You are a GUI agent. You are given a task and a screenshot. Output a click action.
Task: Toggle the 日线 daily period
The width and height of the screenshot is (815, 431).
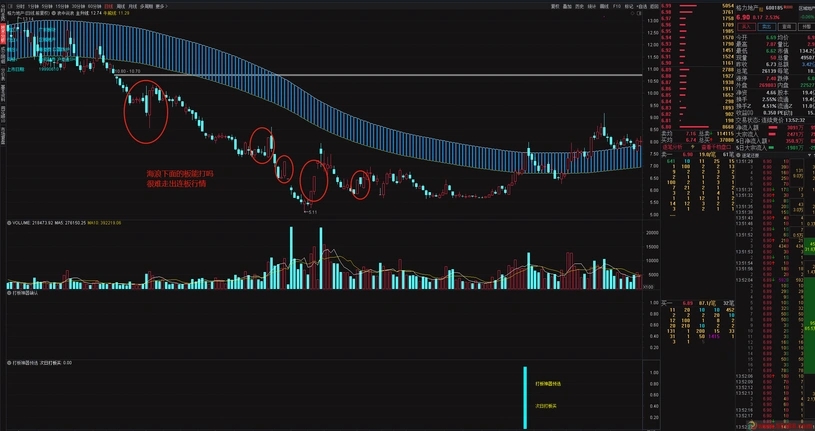108,6
